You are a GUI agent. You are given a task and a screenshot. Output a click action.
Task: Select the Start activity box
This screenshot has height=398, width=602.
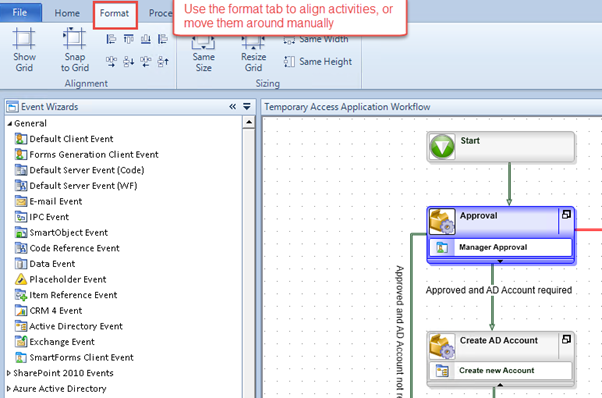pos(501,147)
